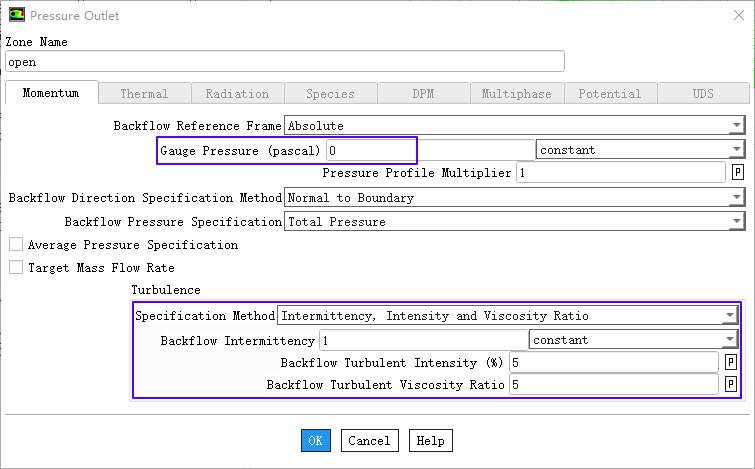
Task: Click the Backflow Turbulent Intensity input field
Action: tap(613, 362)
